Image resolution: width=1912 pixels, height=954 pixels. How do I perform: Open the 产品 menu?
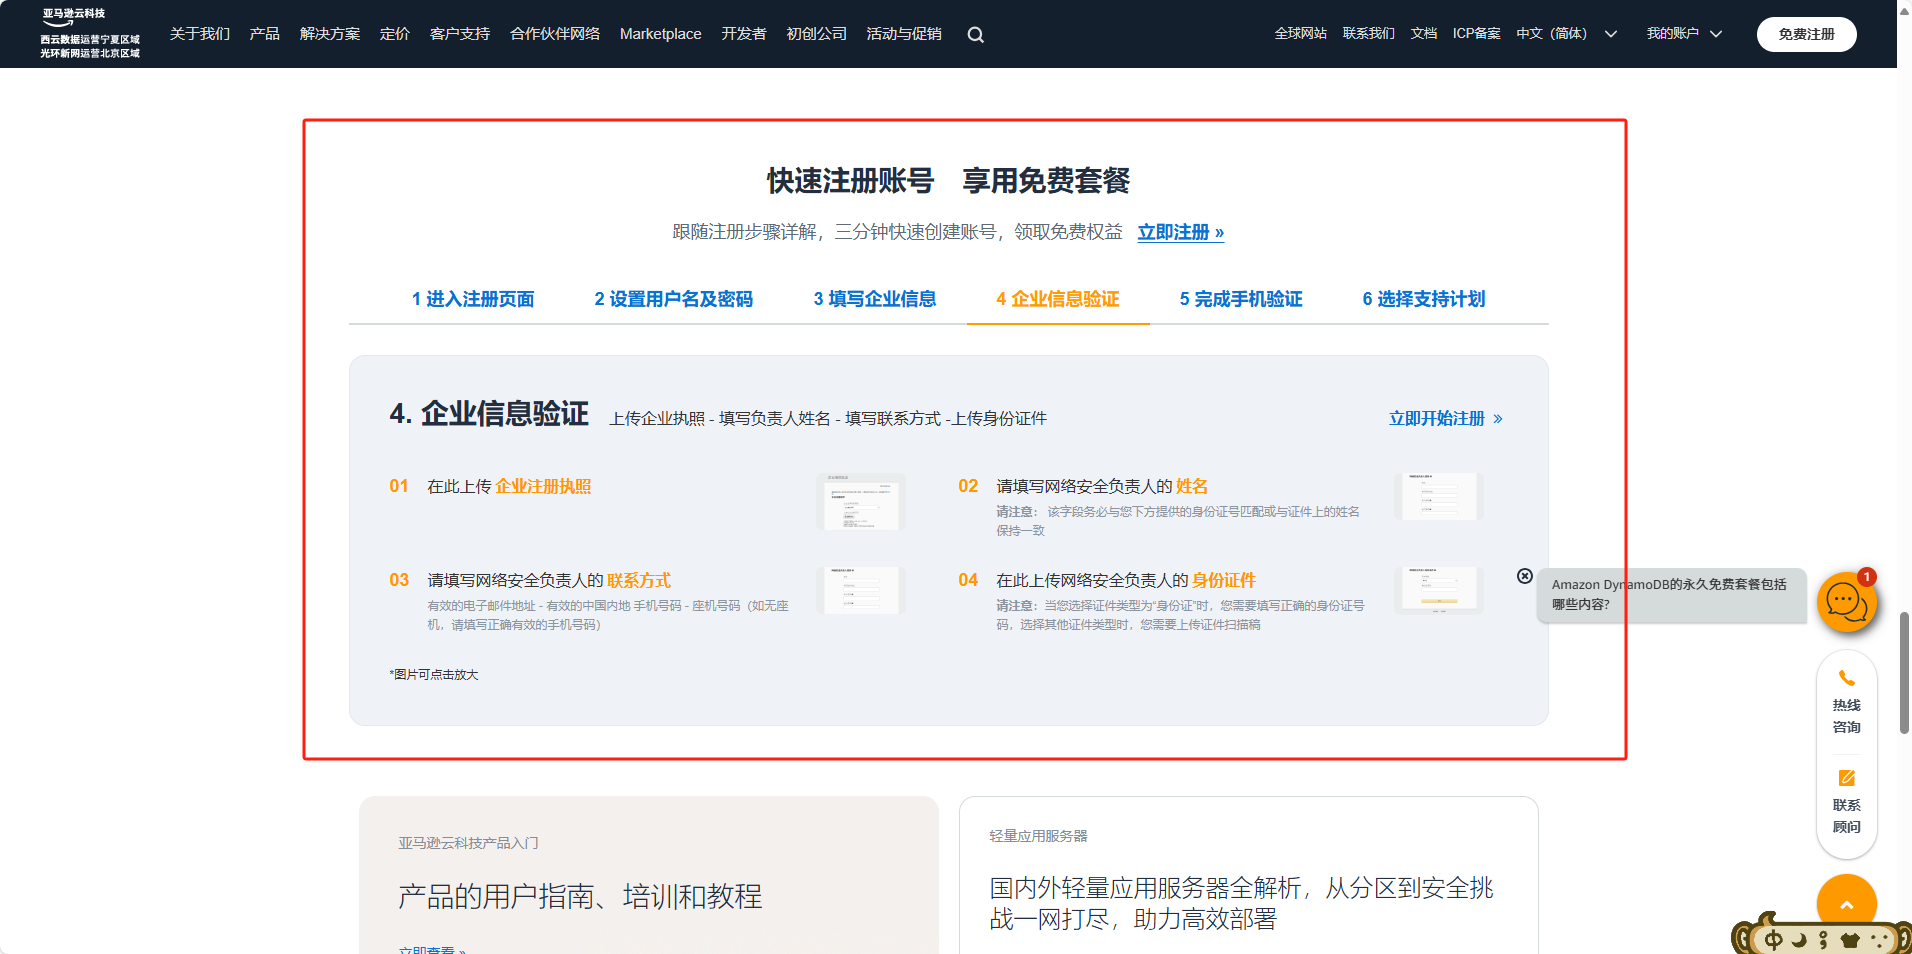click(x=264, y=34)
